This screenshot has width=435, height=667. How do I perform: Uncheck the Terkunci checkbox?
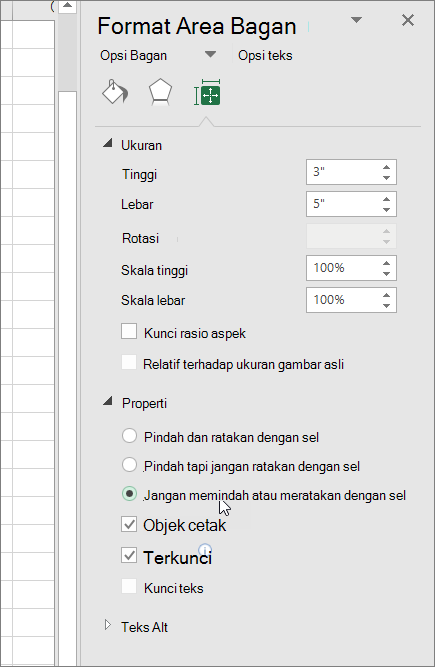tap(129, 556)
